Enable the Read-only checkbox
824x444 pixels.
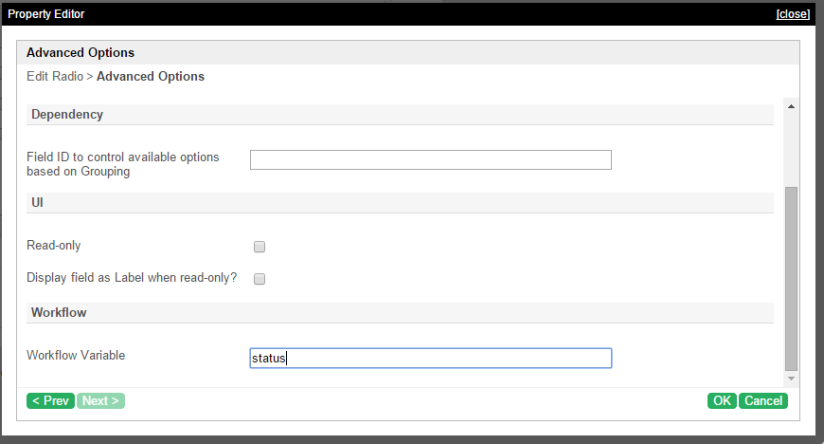tap(259, 246)
